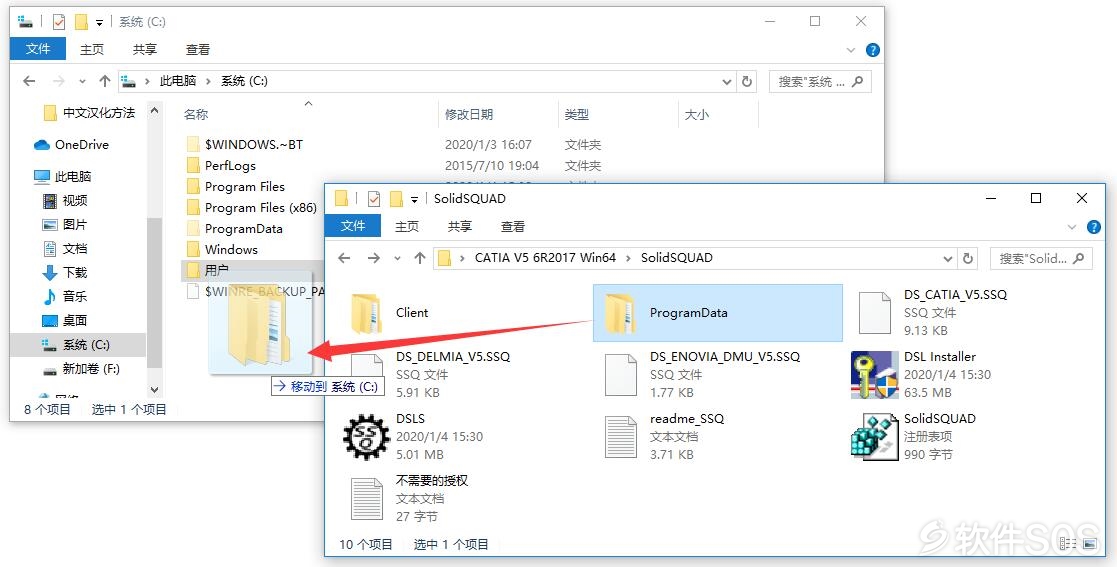Expand the ribbon in SolidSQUAD window
This screenshot has width=1117, height=567.
point(1072,227)
